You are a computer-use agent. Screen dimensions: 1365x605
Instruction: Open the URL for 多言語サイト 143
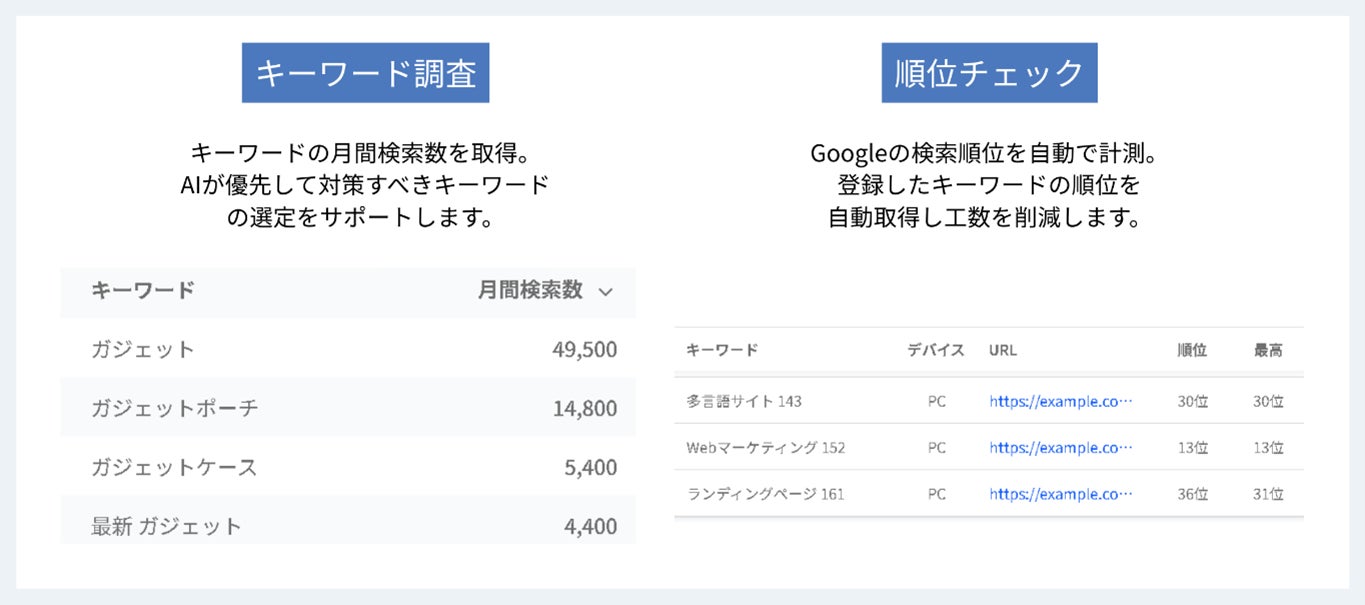1061,401
